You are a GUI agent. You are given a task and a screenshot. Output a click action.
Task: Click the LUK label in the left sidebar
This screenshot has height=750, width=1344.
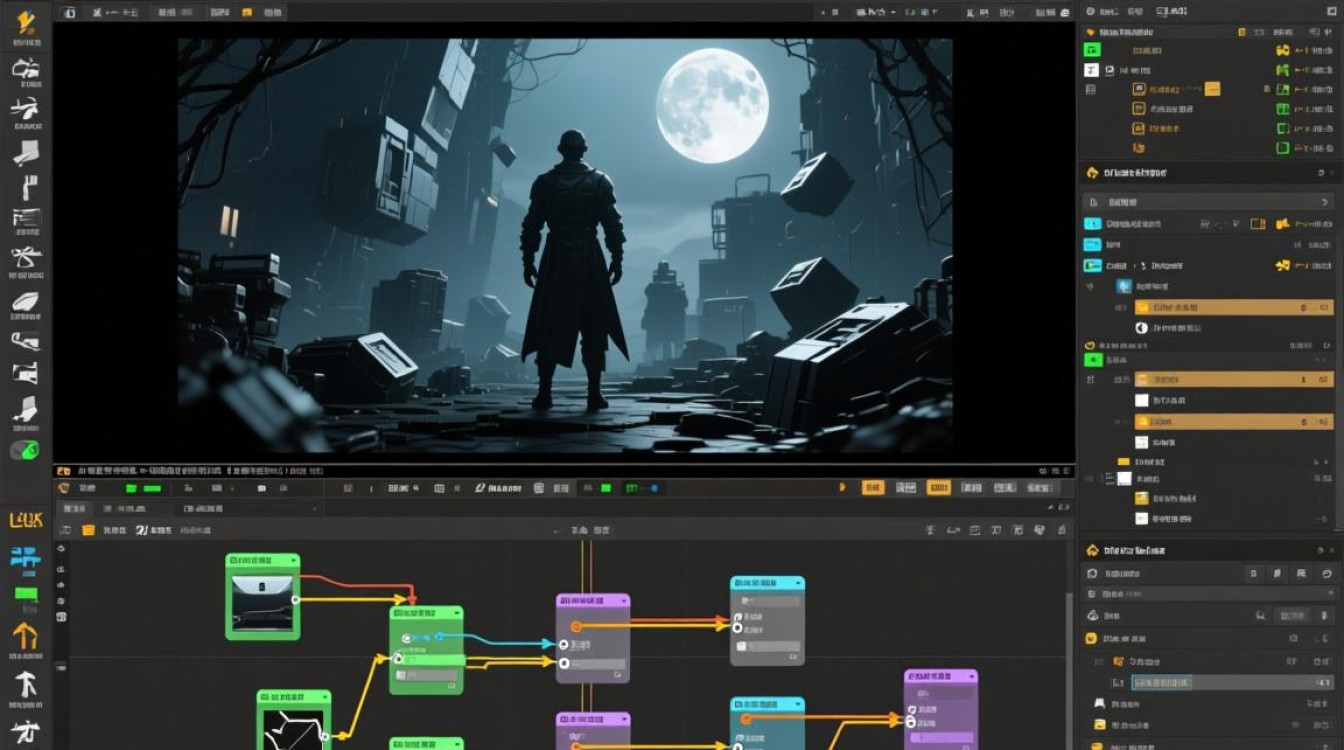(24, 520)
